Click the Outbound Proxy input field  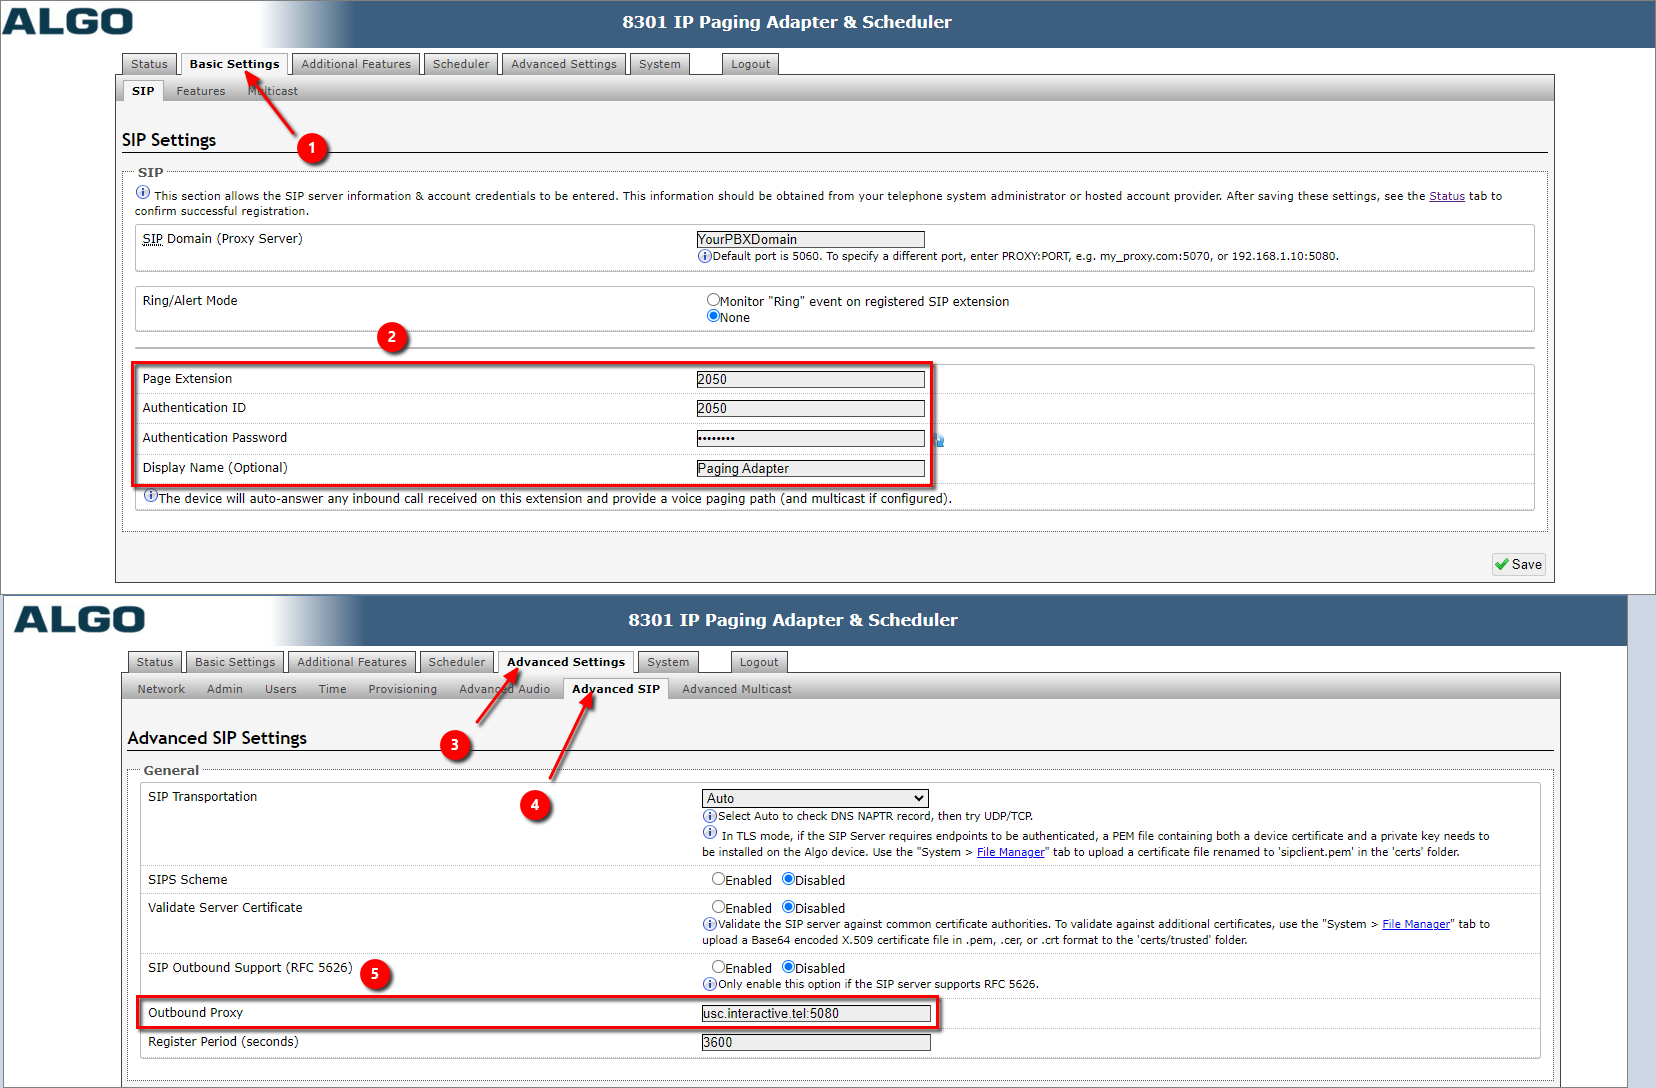[815, 1013]
